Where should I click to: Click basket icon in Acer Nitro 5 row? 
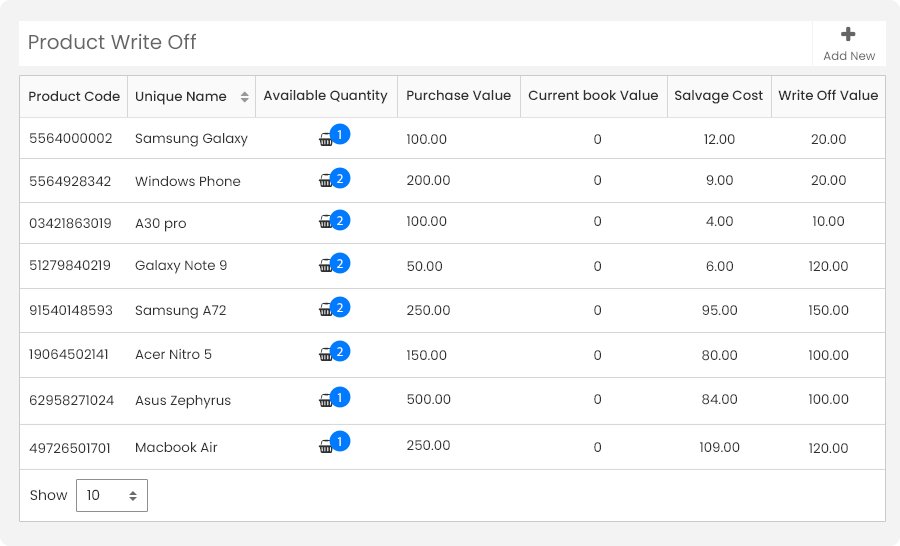click(325, 354)
